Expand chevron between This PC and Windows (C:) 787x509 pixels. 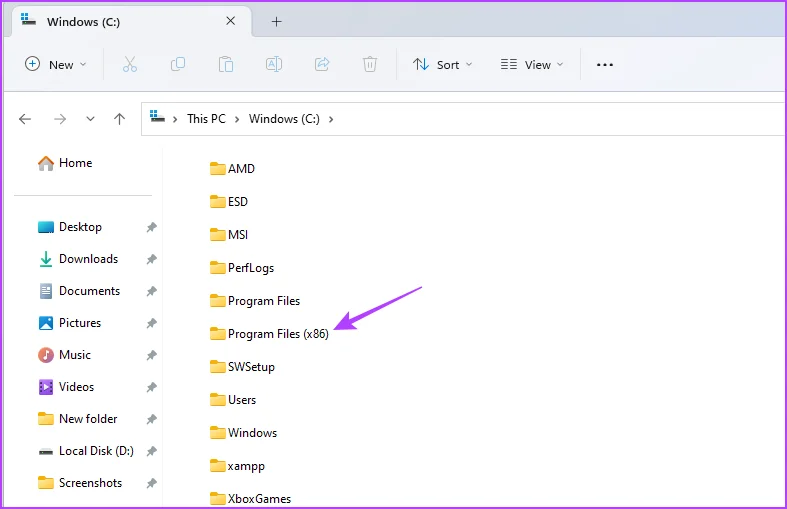(x=237, y=119)
